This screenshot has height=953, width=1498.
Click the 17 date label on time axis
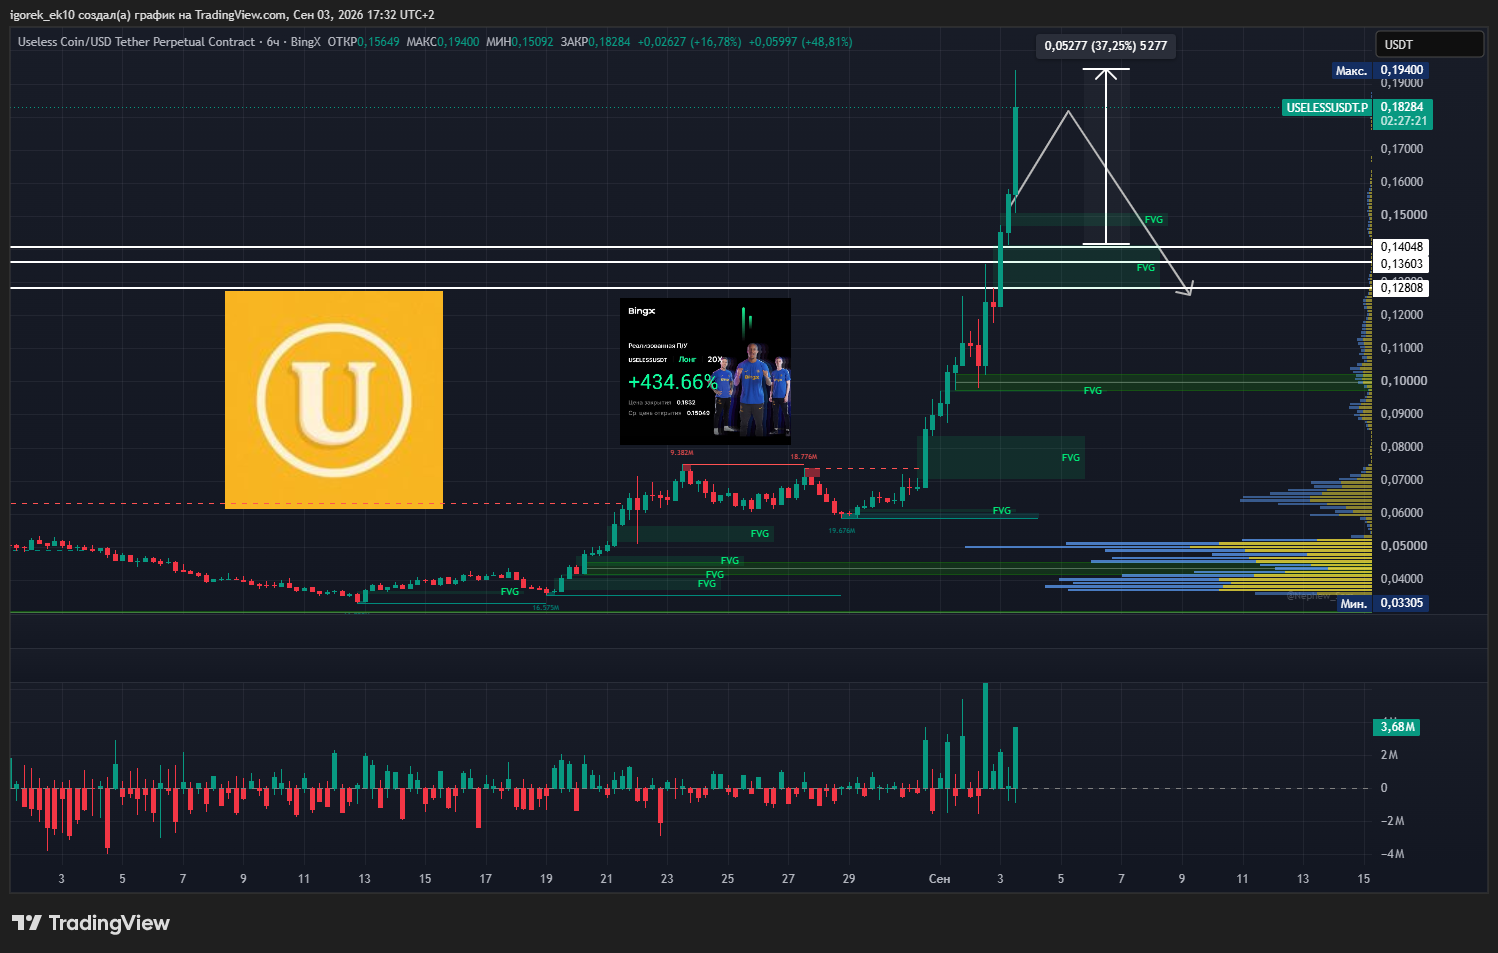[x=485, y=879]
